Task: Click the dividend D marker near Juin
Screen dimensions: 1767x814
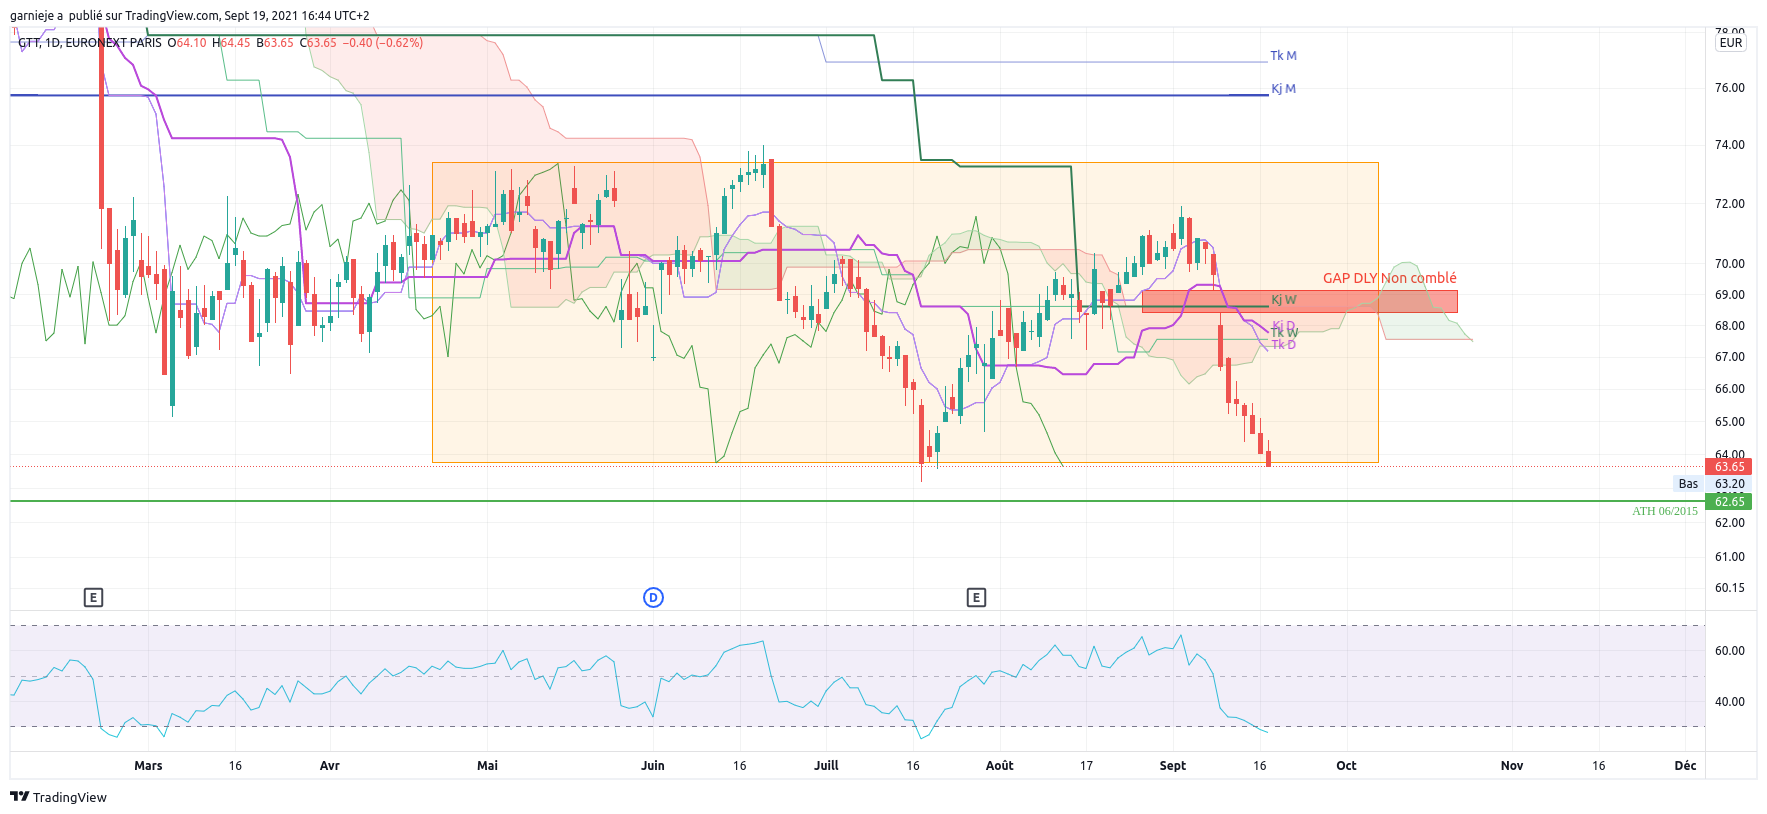Action: (653, 598)
